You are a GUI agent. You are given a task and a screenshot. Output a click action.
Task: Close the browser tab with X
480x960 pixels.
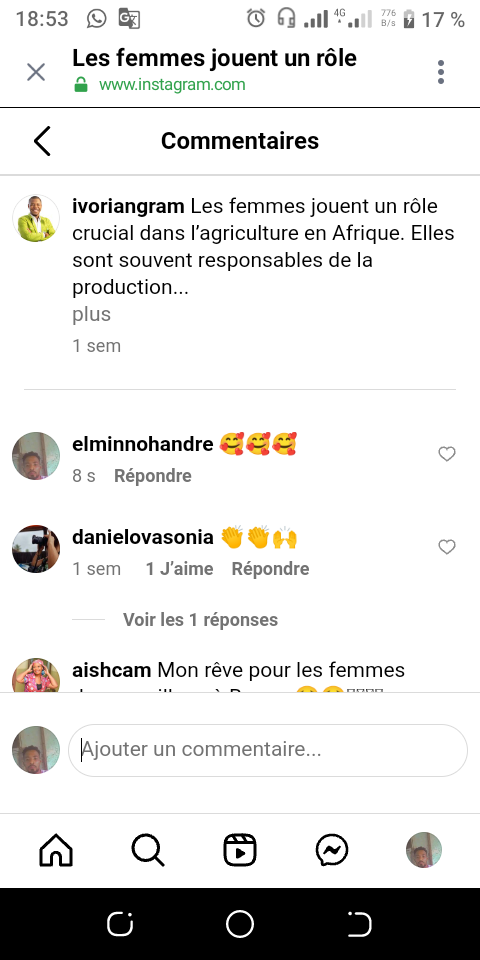coord(36,72)
